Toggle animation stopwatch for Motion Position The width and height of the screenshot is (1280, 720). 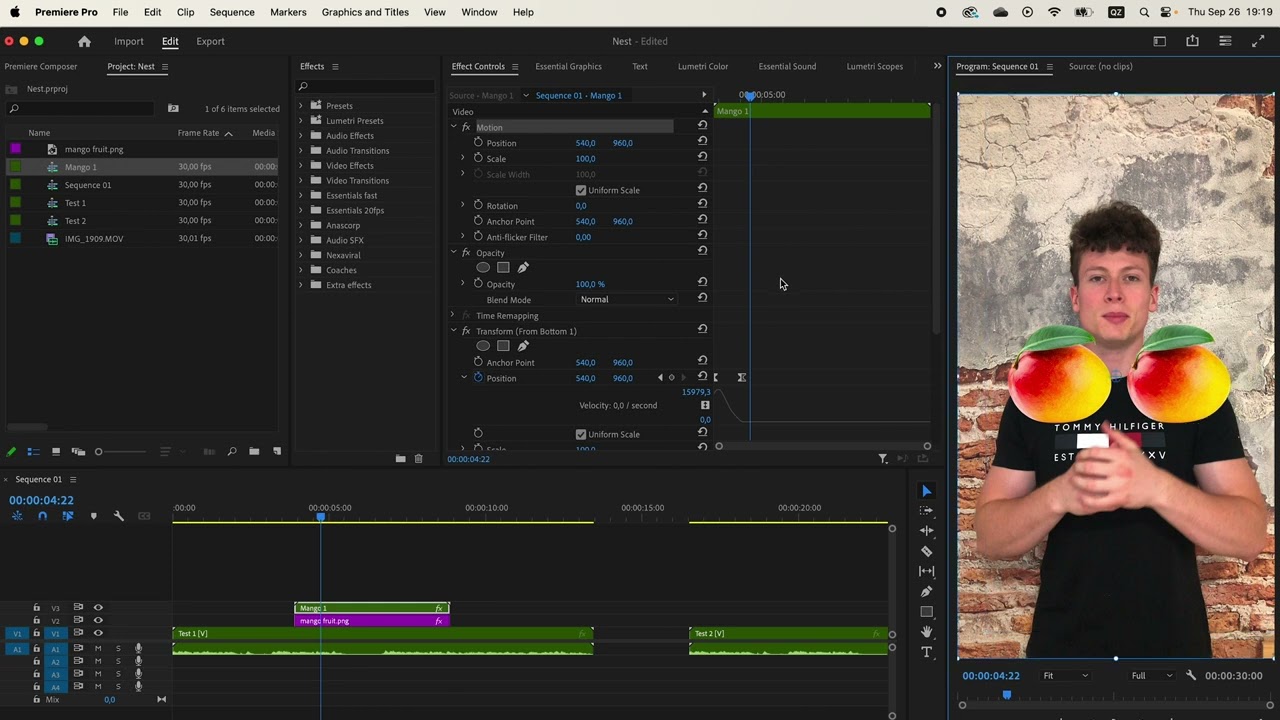[x=478, y=142]
